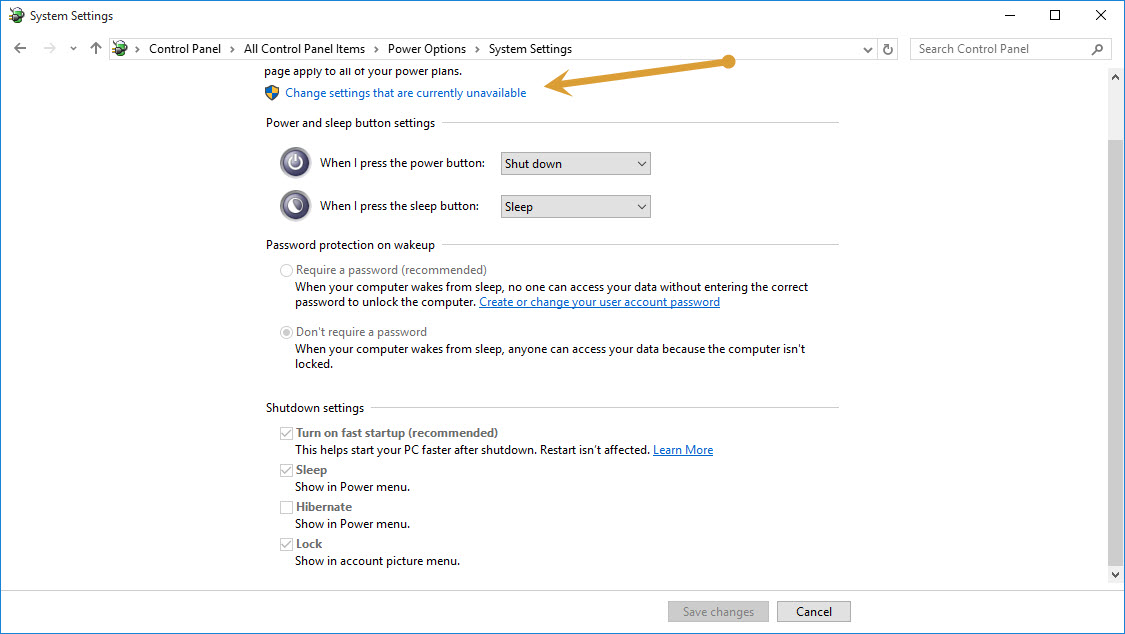Image resolution: width=1125 pixels, height=634 pixels.
Task: Open the address bar history dropdown
Action: click(x=867, y=49)
